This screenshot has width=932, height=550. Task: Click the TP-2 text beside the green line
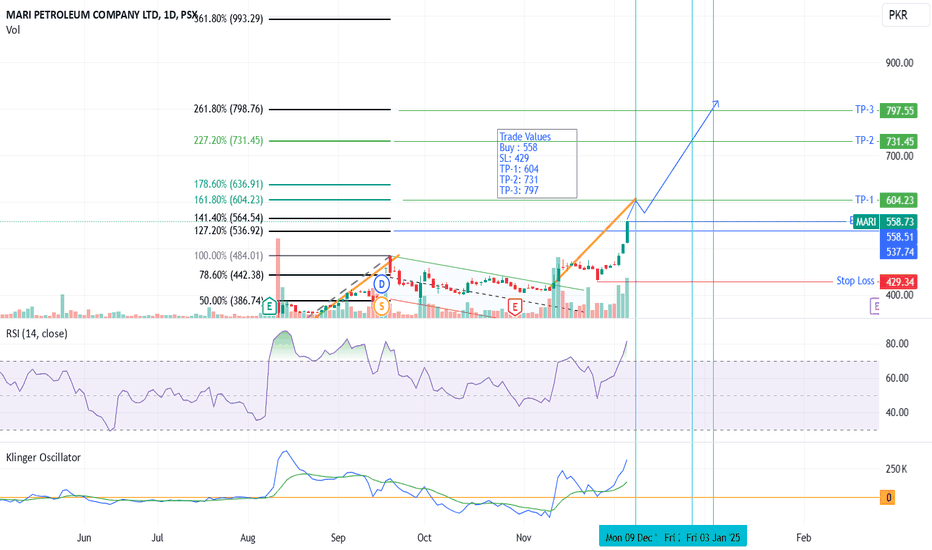coord(864,140)
